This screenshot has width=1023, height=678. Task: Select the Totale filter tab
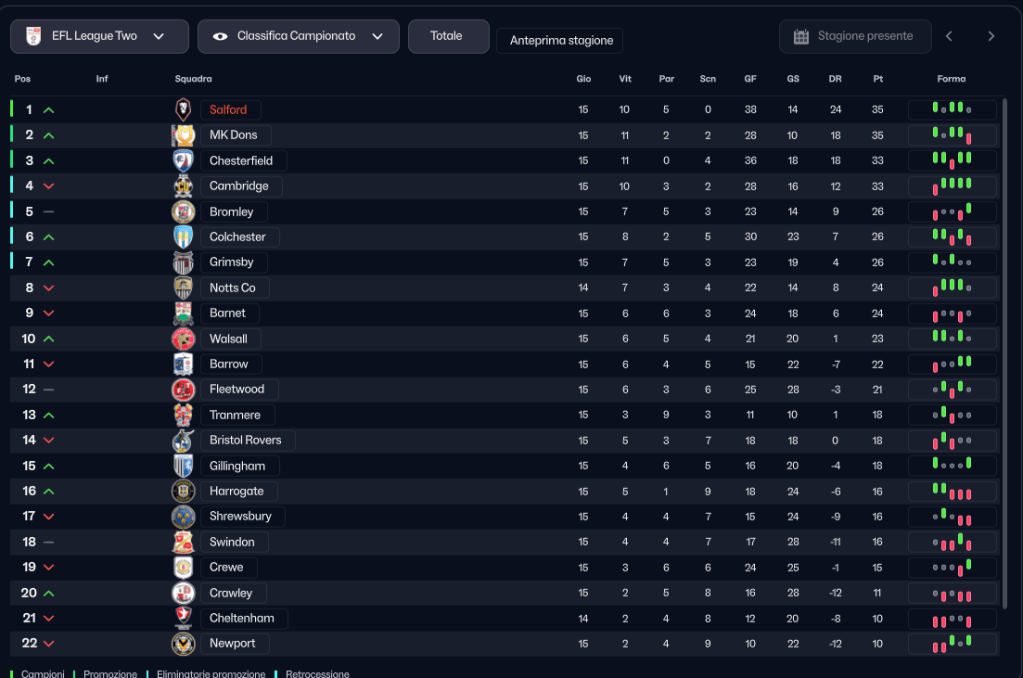pos(447,36)
